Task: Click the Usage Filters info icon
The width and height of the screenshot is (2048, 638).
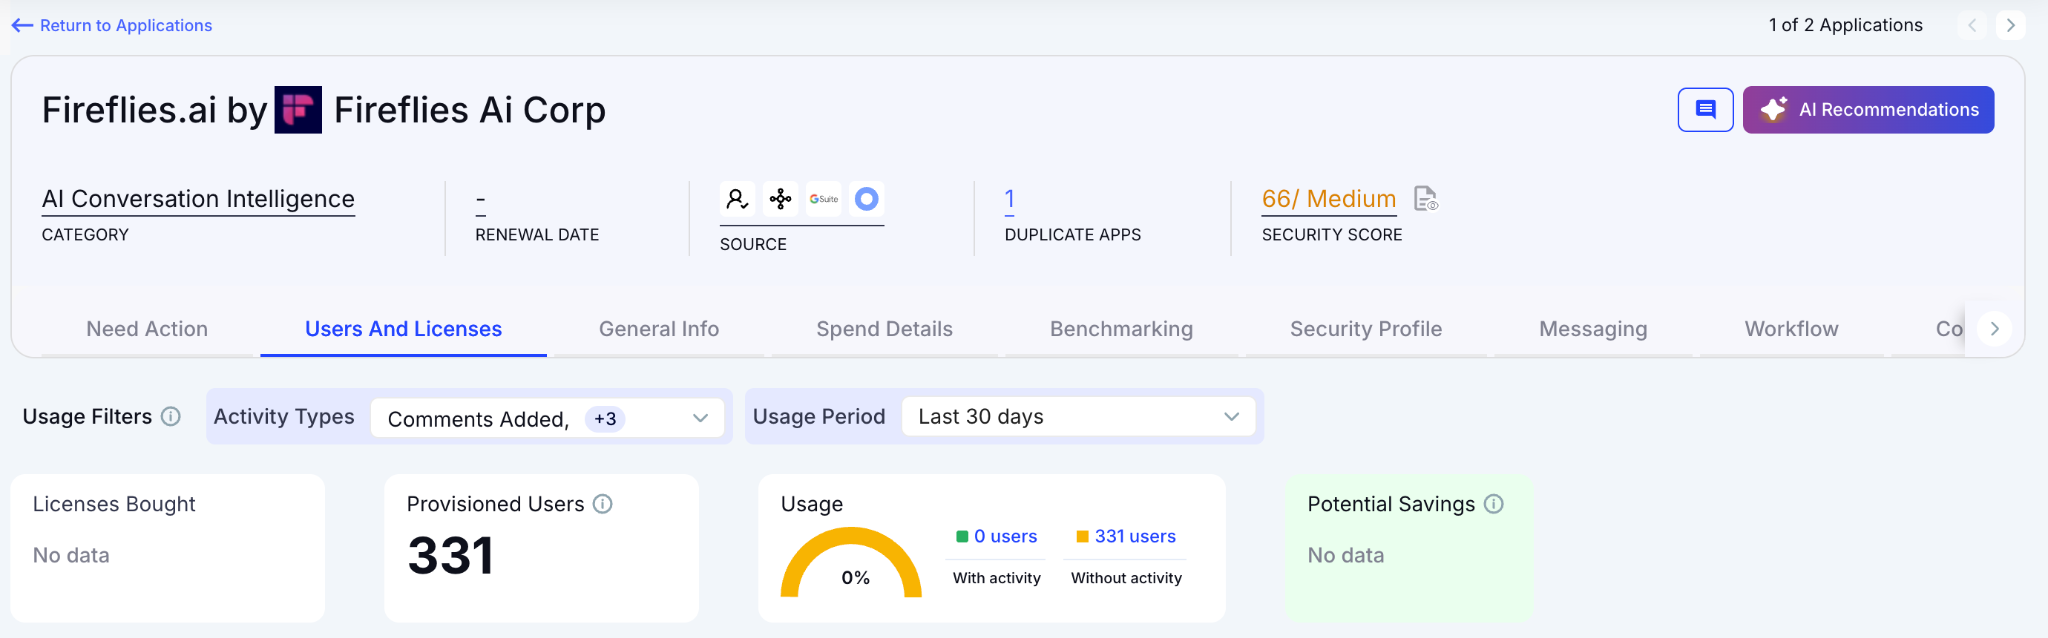Action: tap(171, 416)
